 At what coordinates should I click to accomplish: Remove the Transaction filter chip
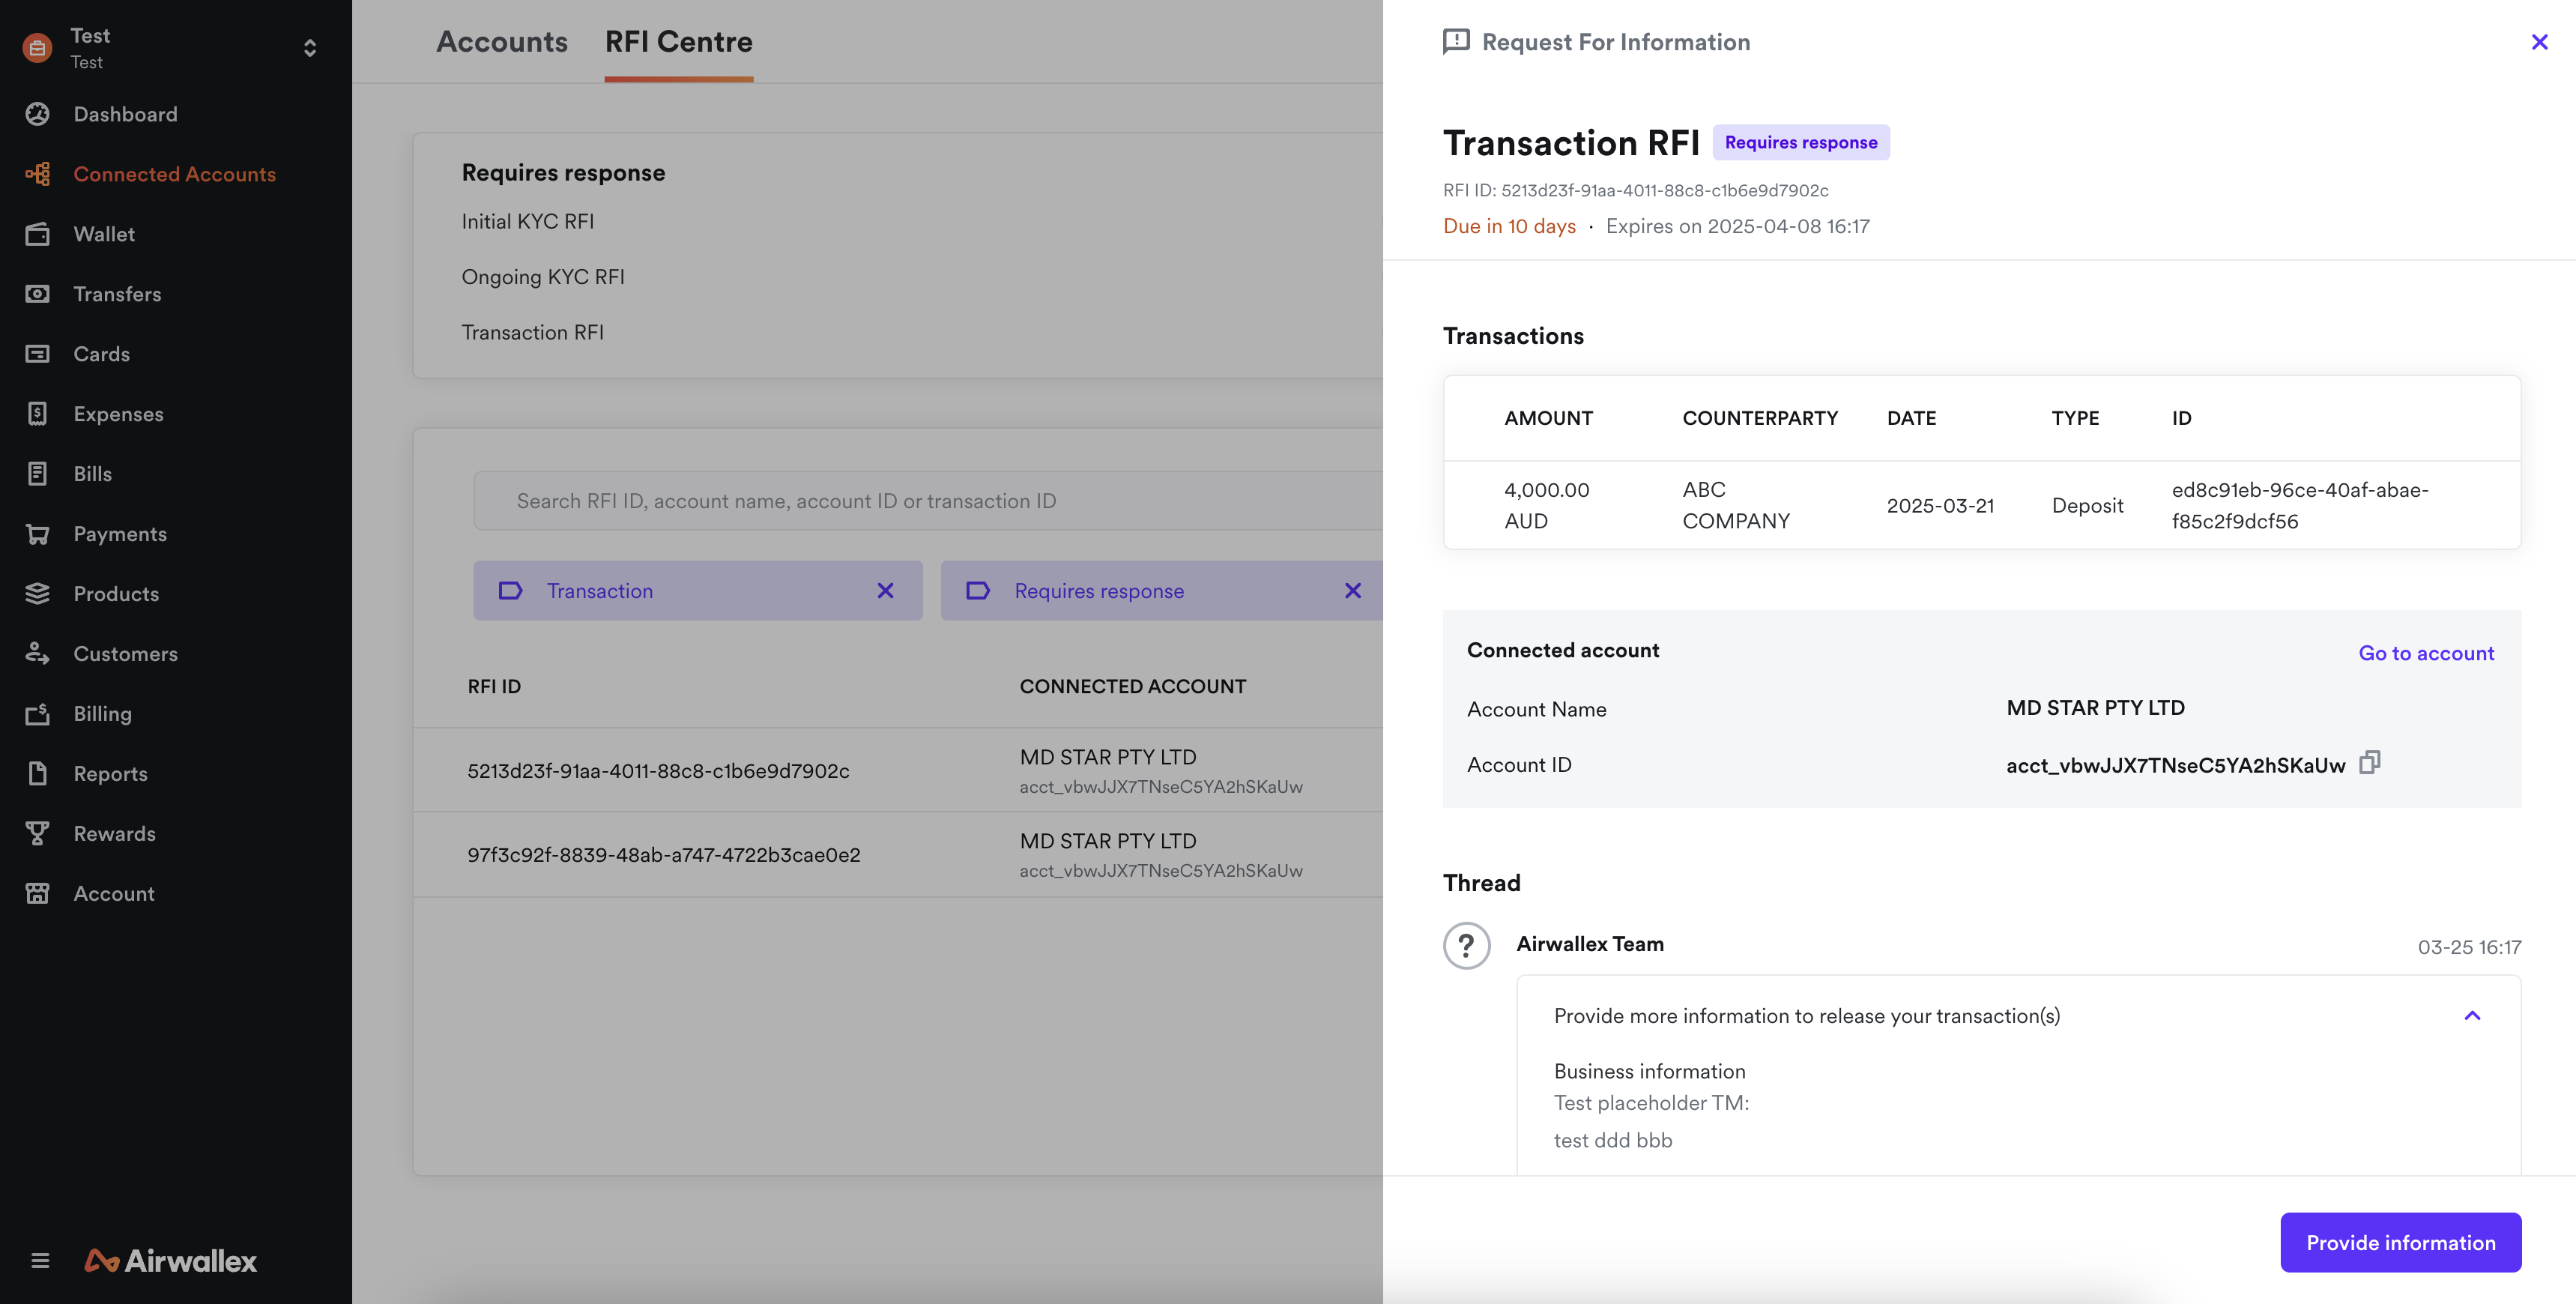click(x=885, y=591)
